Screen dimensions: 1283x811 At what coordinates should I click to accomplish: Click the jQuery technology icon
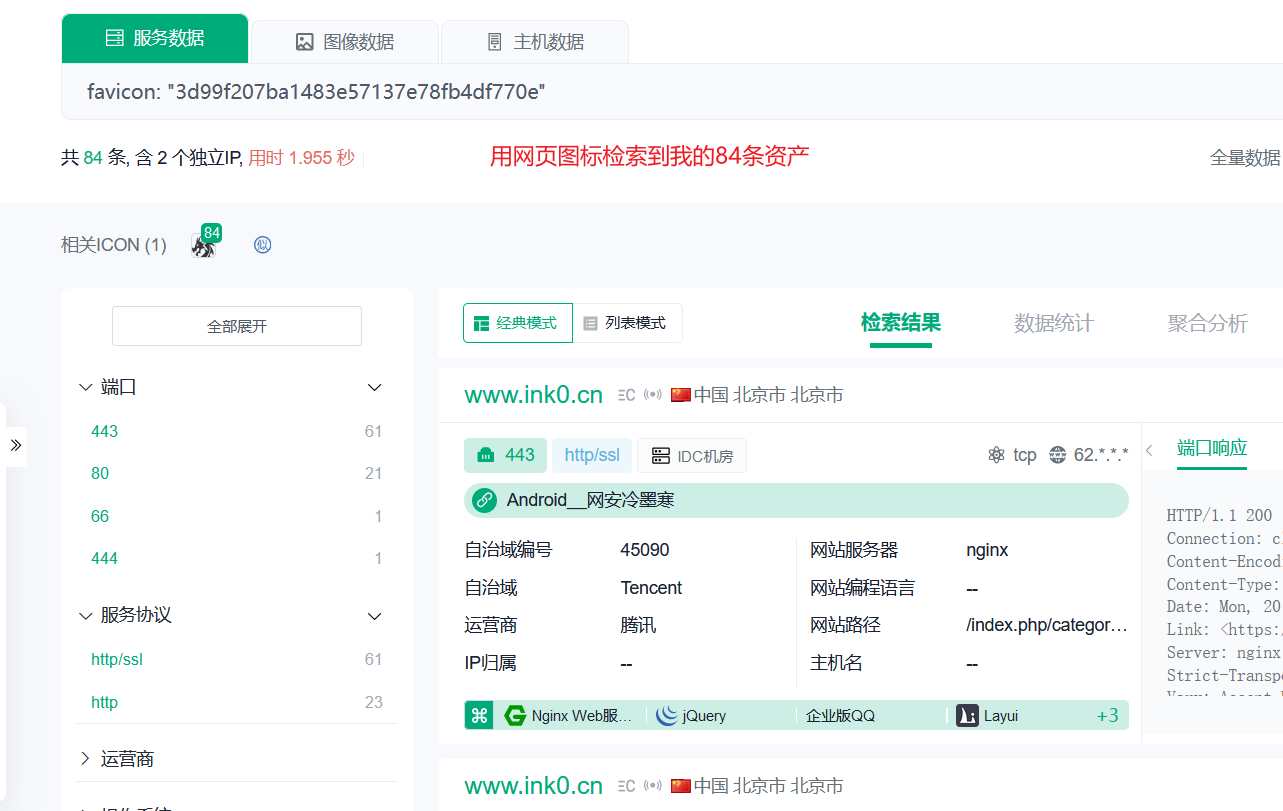666,715
